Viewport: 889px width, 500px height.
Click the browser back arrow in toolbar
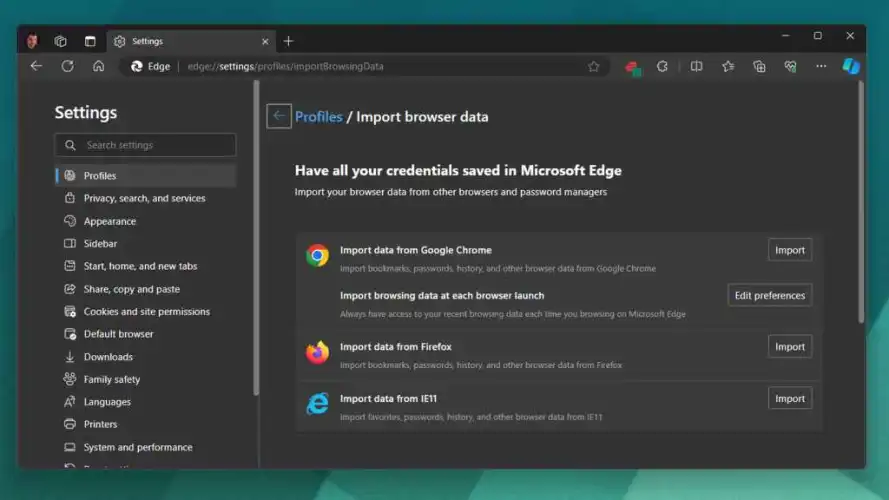pyautogui.click(x=36, y=66)
